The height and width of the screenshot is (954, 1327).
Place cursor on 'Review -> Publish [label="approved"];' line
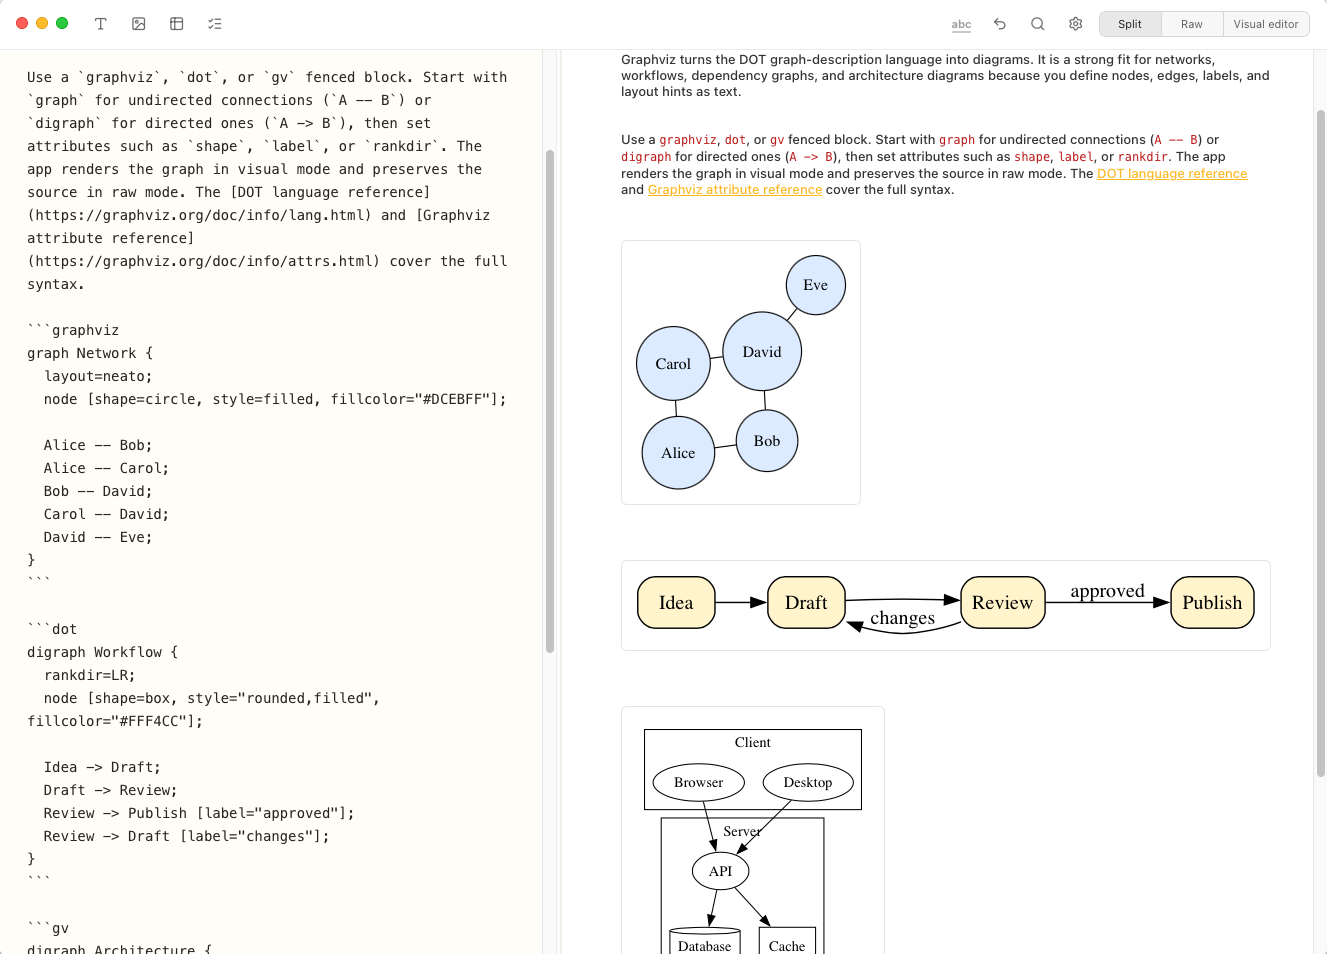click(x=199, y=813)
